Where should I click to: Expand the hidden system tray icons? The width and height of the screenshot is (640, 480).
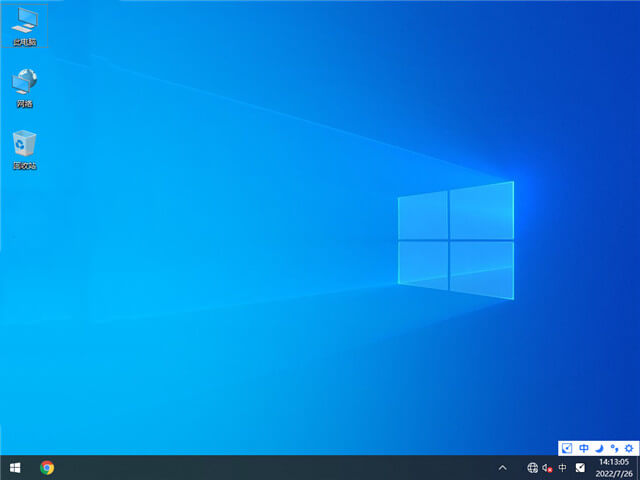[x=503, y=468]
